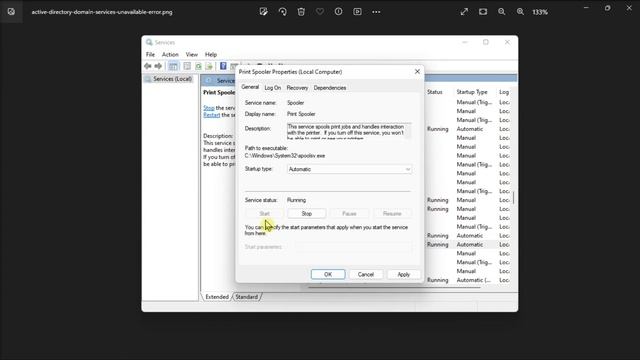Toggle full screen with expand arrows

(464, 12)
